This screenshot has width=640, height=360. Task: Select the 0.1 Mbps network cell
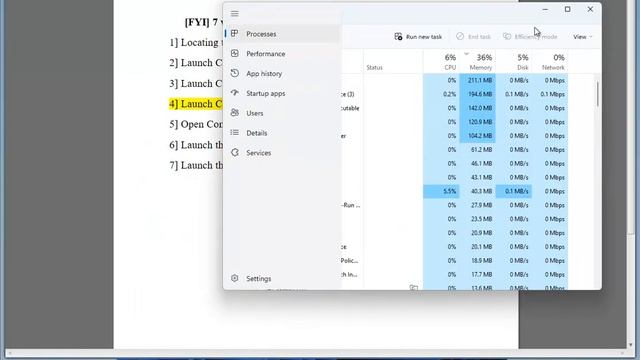click(x=550, y=94)
